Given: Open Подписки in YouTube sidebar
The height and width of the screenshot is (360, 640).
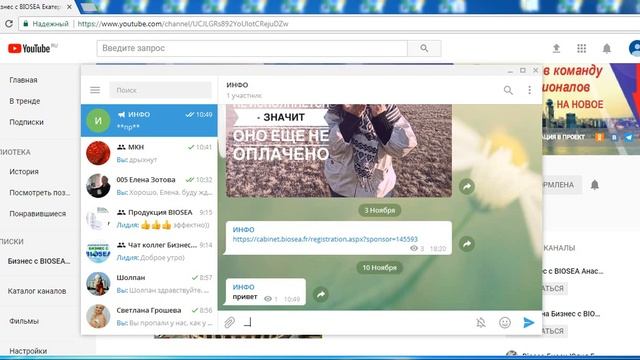Looking at the screenshot, I should tap(26, 122).
